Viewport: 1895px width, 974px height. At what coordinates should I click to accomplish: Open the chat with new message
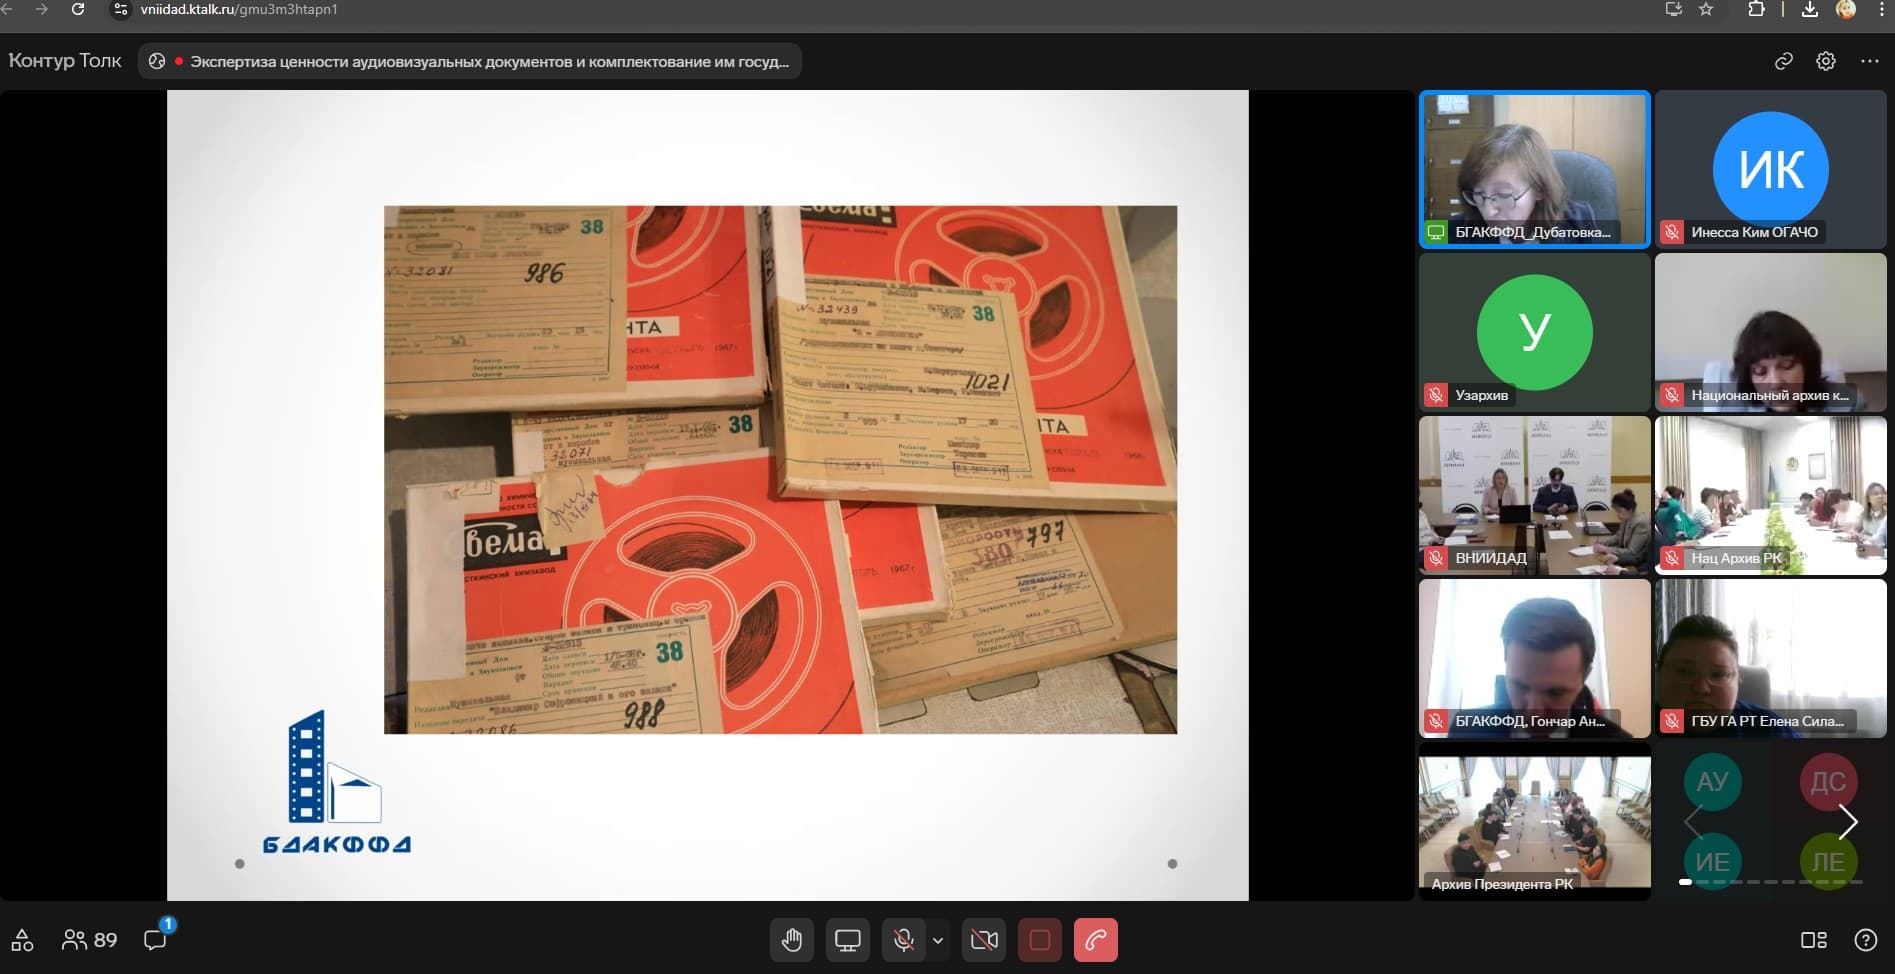point(155,940)
